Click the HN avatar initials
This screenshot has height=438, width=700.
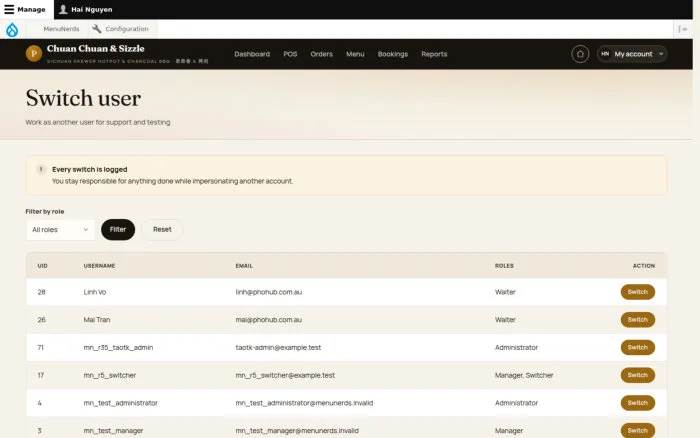click(605, 54)
